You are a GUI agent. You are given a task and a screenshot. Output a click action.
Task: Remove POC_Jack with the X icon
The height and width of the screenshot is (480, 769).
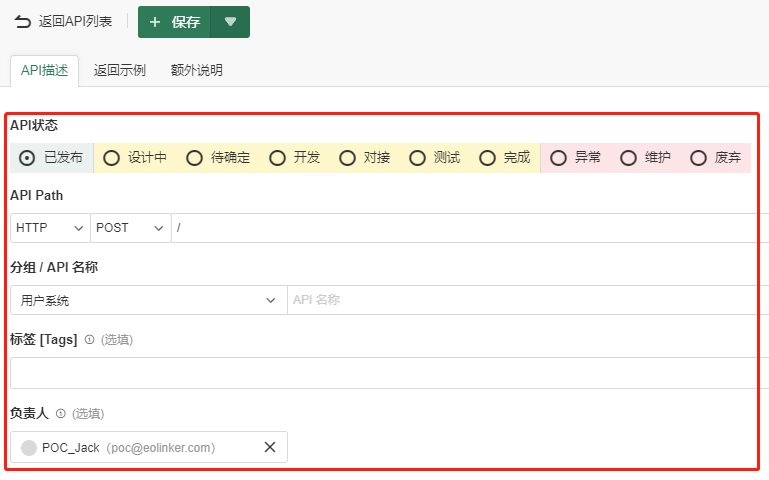(270, 447)
